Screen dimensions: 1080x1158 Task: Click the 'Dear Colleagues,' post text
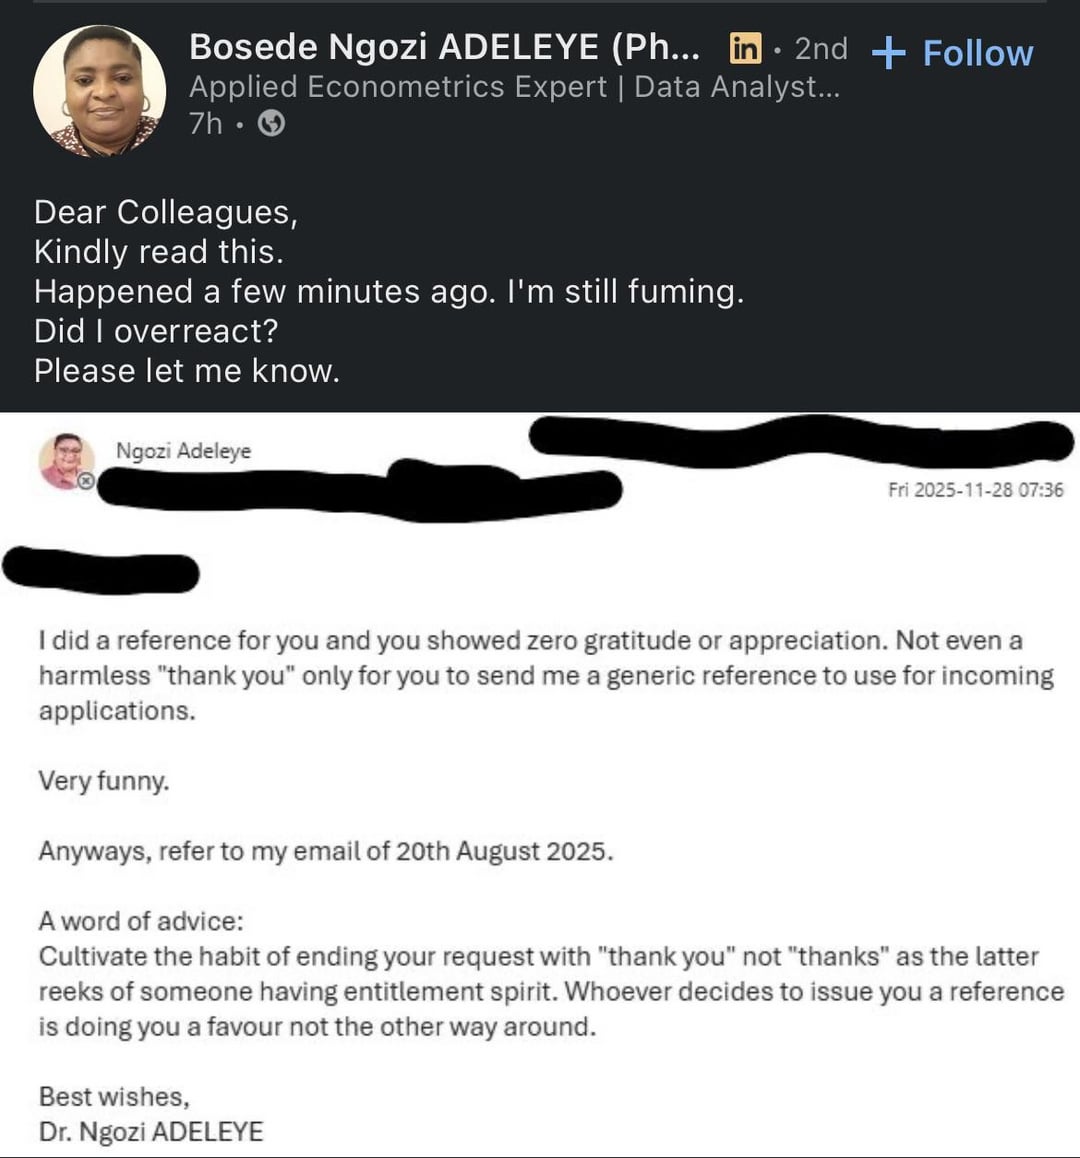[166, 212]
